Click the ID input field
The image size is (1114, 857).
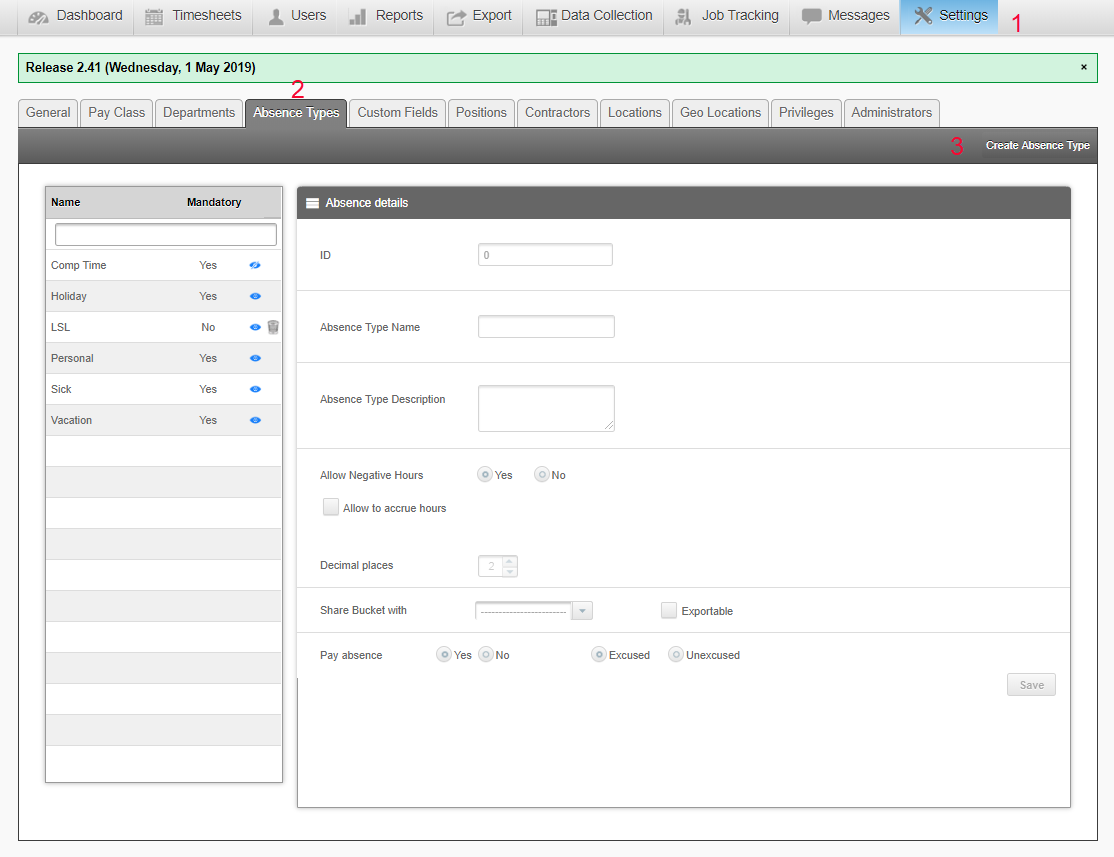tap(545, 255)
